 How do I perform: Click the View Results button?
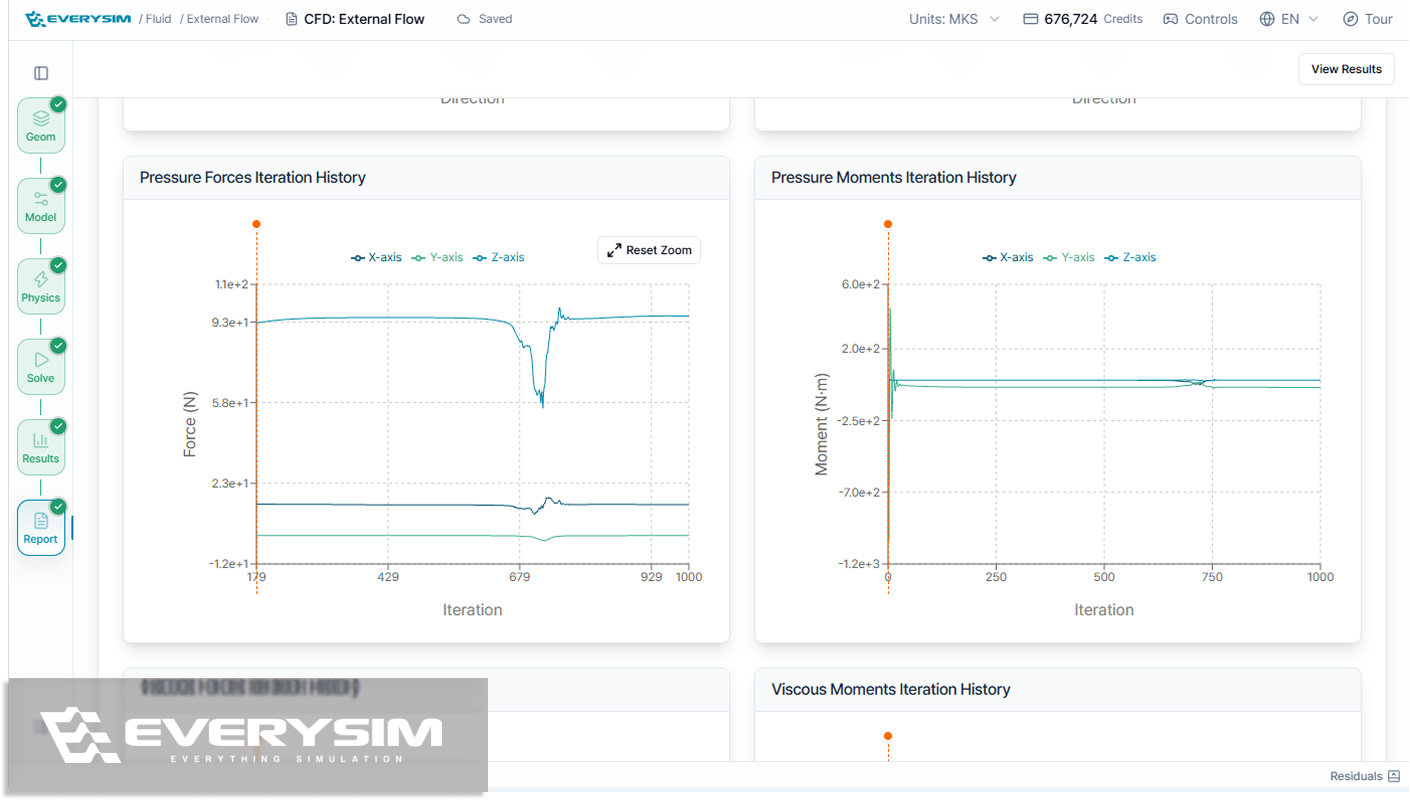[x=1346, y=69]
